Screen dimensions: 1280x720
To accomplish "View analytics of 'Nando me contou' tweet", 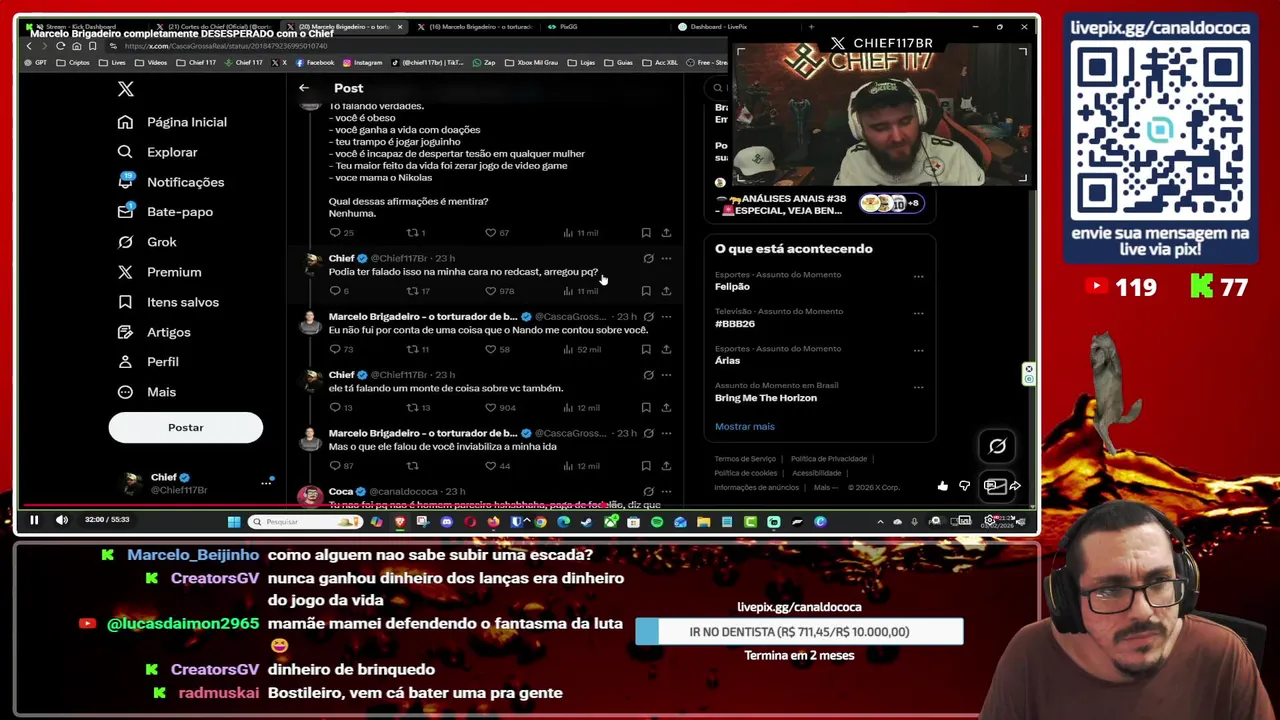I will [x=581, y=349].
